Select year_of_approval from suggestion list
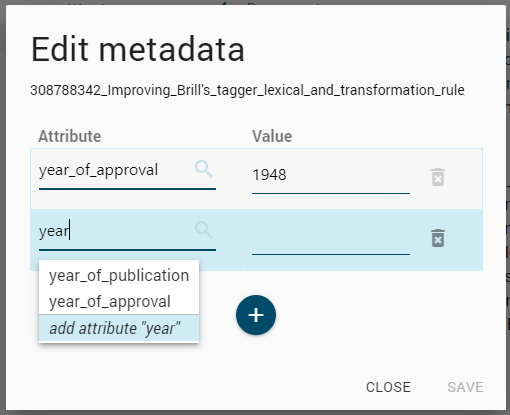Screen dimensions: 510x415 click(119, 302)
